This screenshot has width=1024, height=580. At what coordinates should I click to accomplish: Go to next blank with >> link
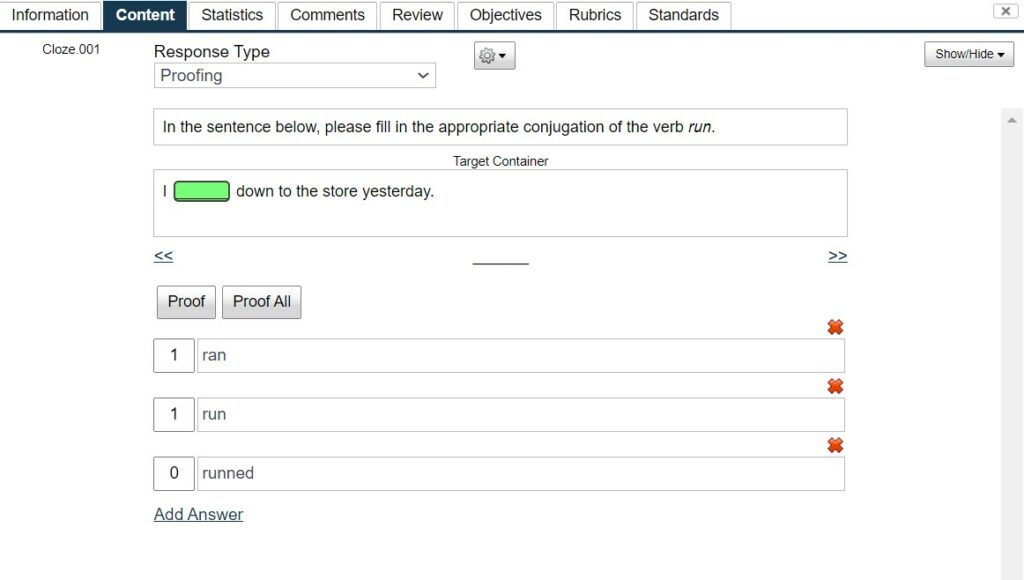pyautogui.click(x=838, y=256)
